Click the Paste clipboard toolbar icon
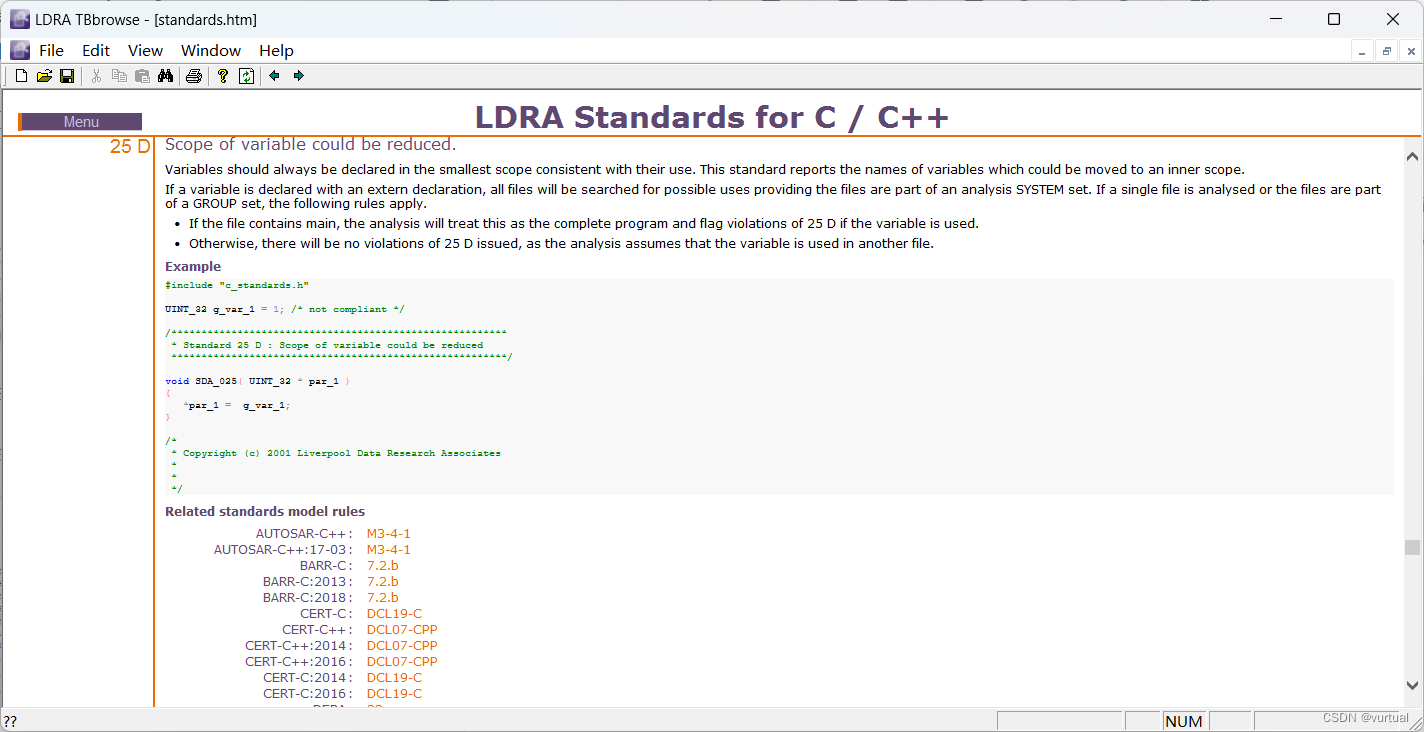The height and width of the screenshot is (732, 1424). click(x=142, y=76)
